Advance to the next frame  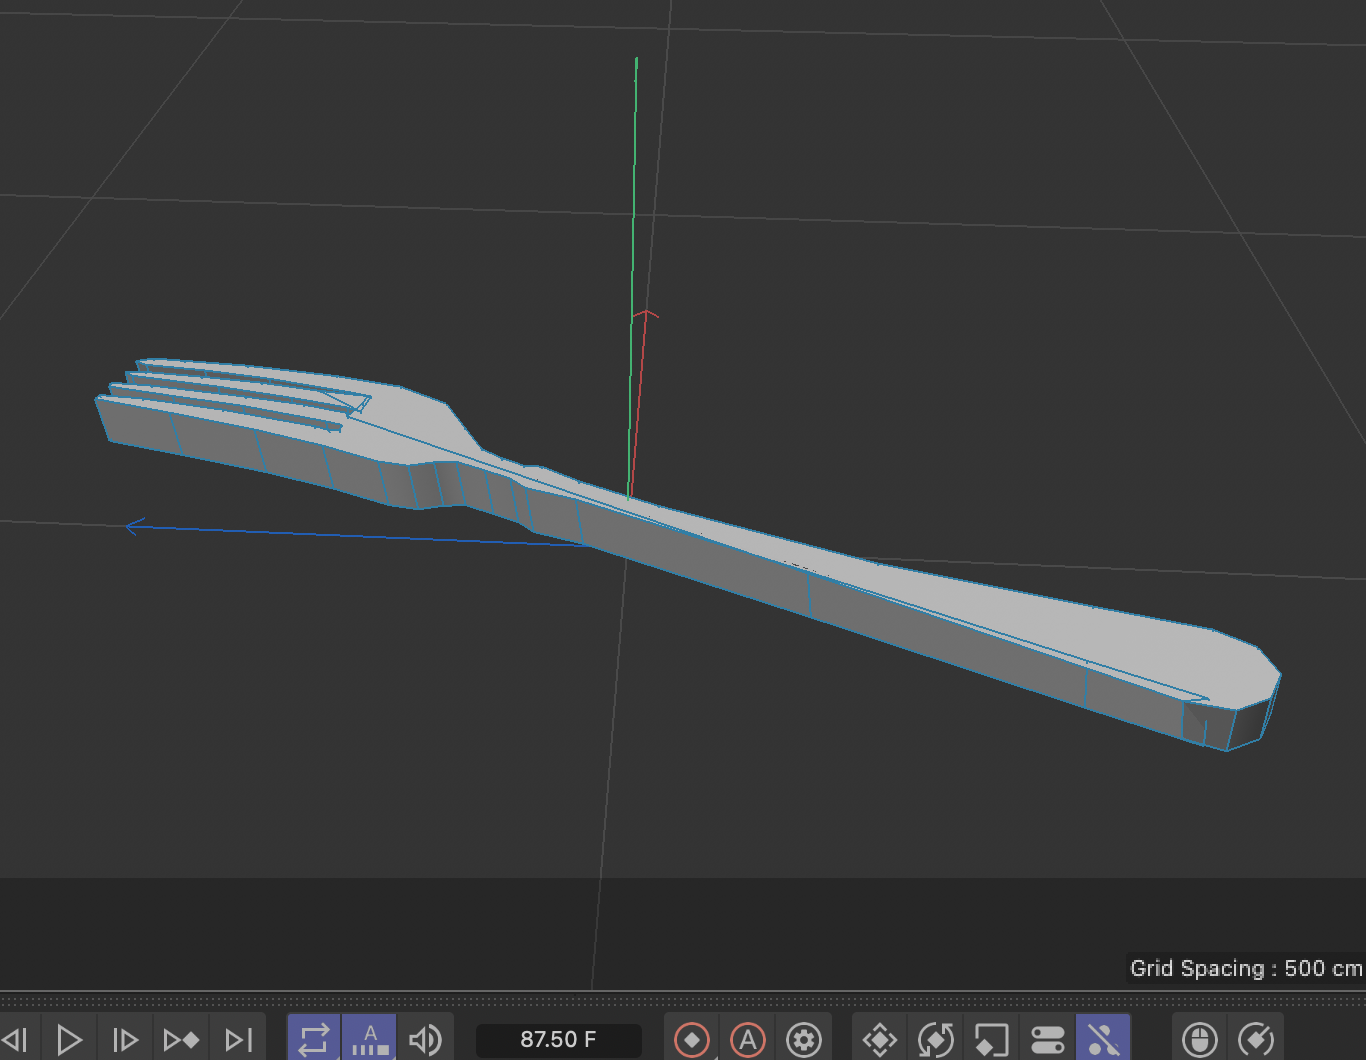point(125,1040)
